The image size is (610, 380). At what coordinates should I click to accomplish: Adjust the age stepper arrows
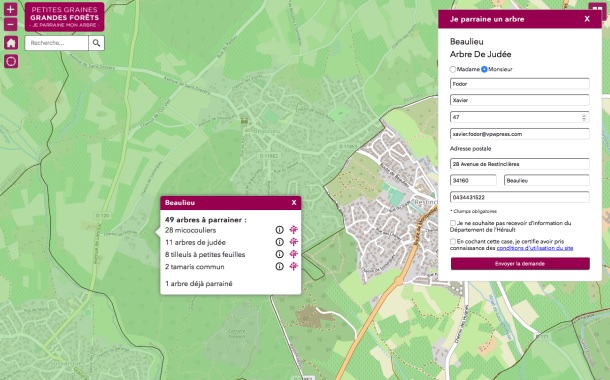coord(584,117)
